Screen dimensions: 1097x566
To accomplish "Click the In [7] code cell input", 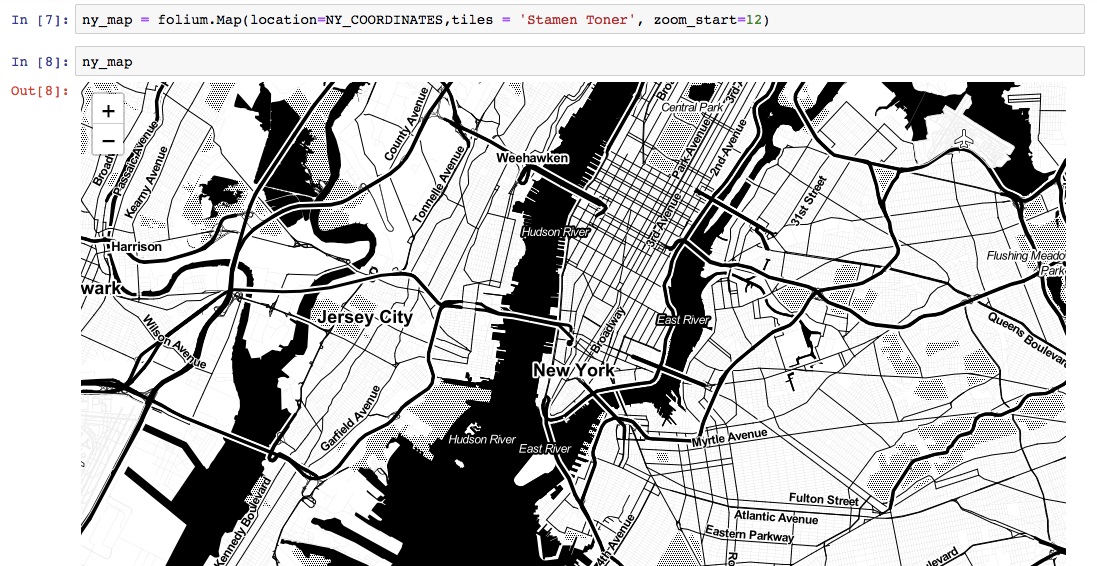I will pyautogui.click(x=579, y=20).
